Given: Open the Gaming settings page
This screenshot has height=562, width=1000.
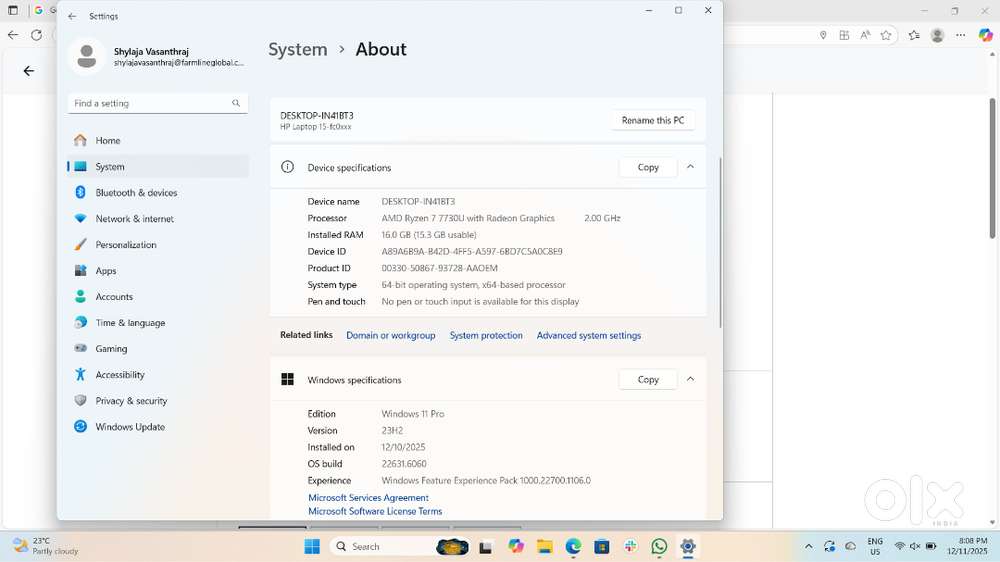Looking at the screenshot, I should pyautogui.click(x=111, y=349).
